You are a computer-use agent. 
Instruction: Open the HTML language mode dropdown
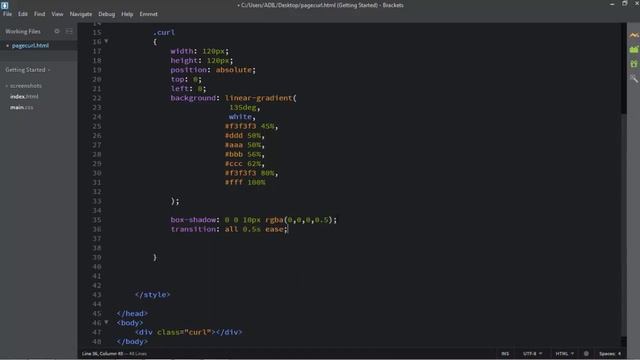coord(564,353)
